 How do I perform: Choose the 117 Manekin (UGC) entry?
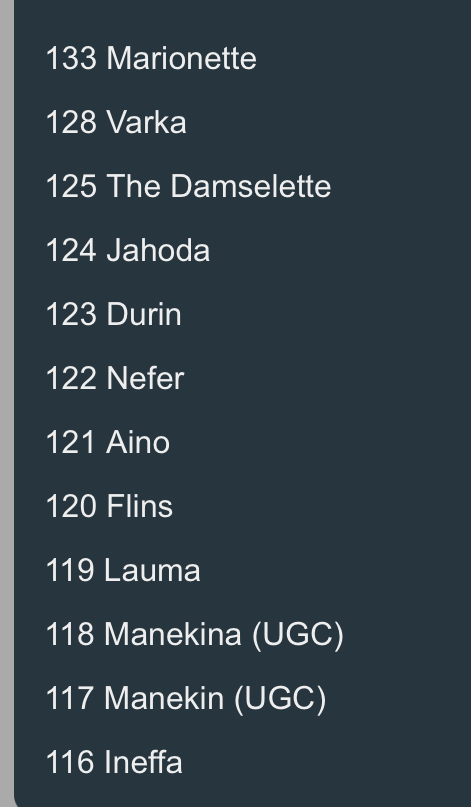[x=243, y=698]
